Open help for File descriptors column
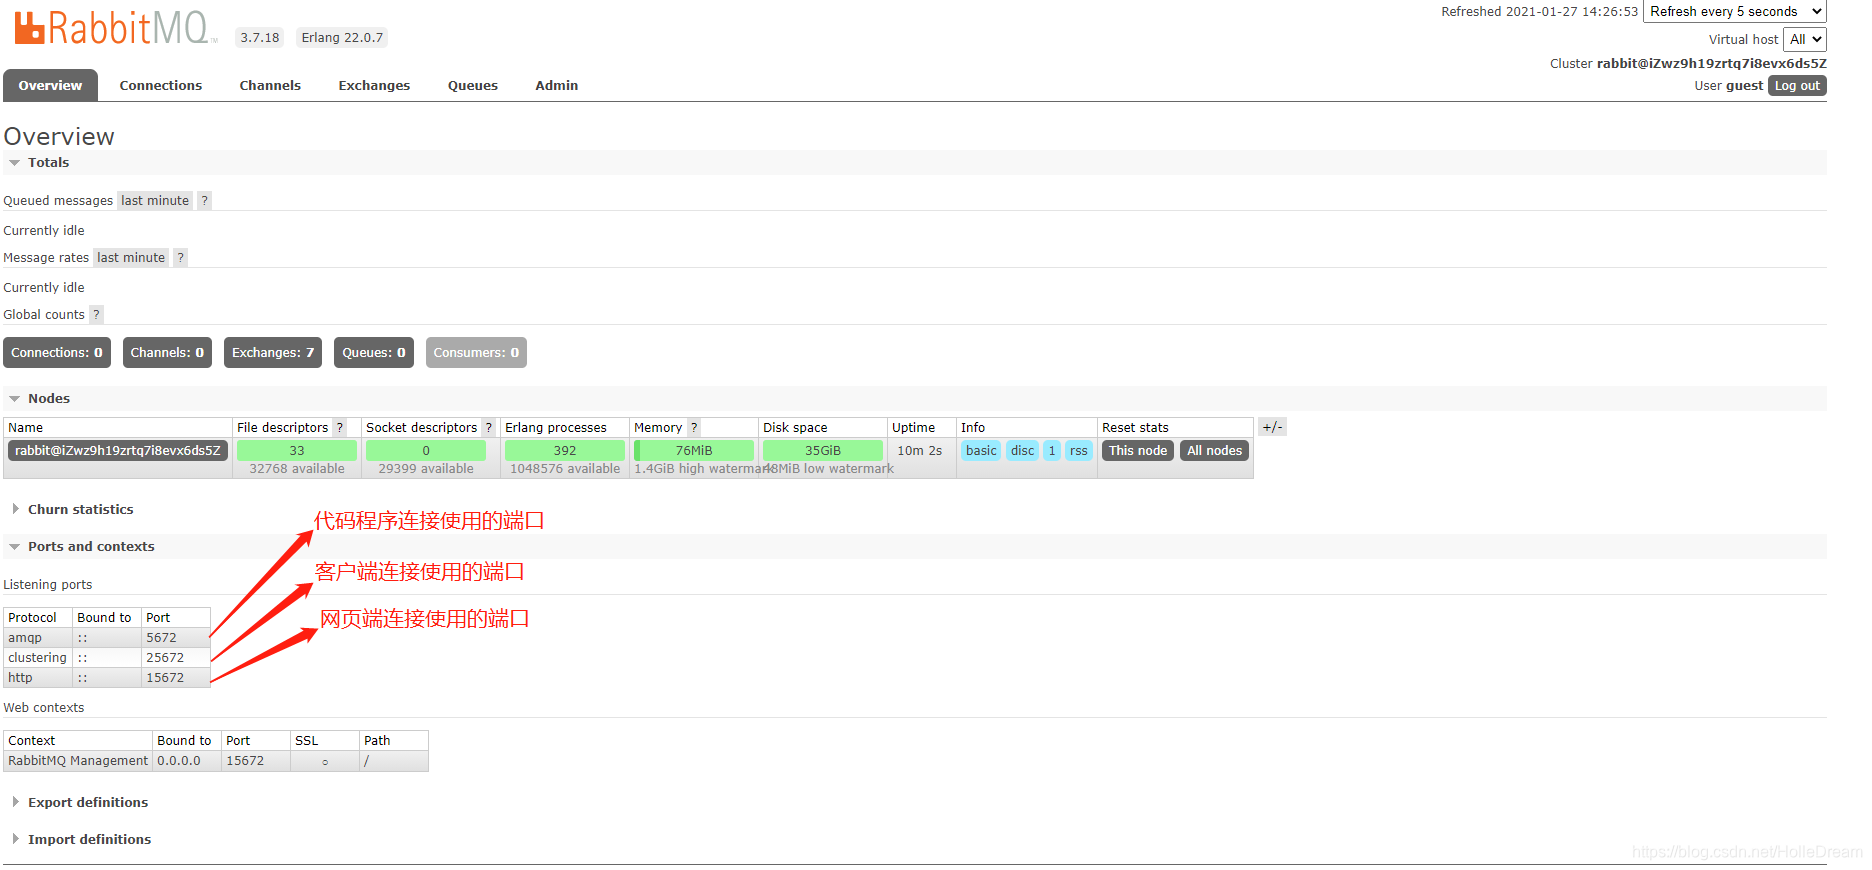Viewport: 1872px width, 870px height. point(340,427)
